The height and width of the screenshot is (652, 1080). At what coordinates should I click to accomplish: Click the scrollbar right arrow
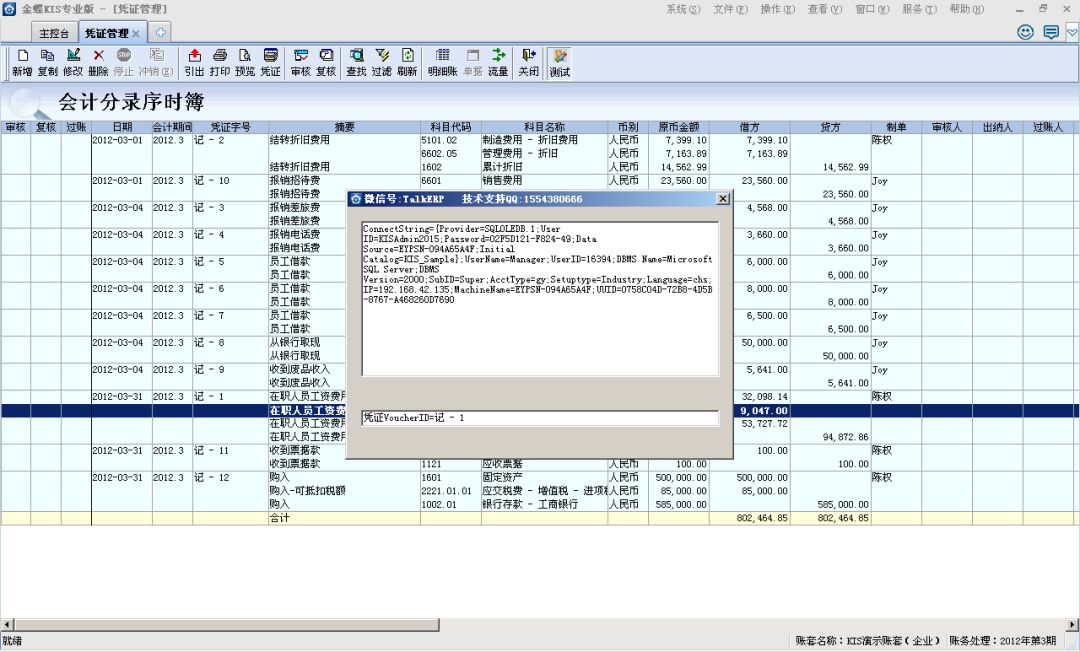(x=1072, y=624)
